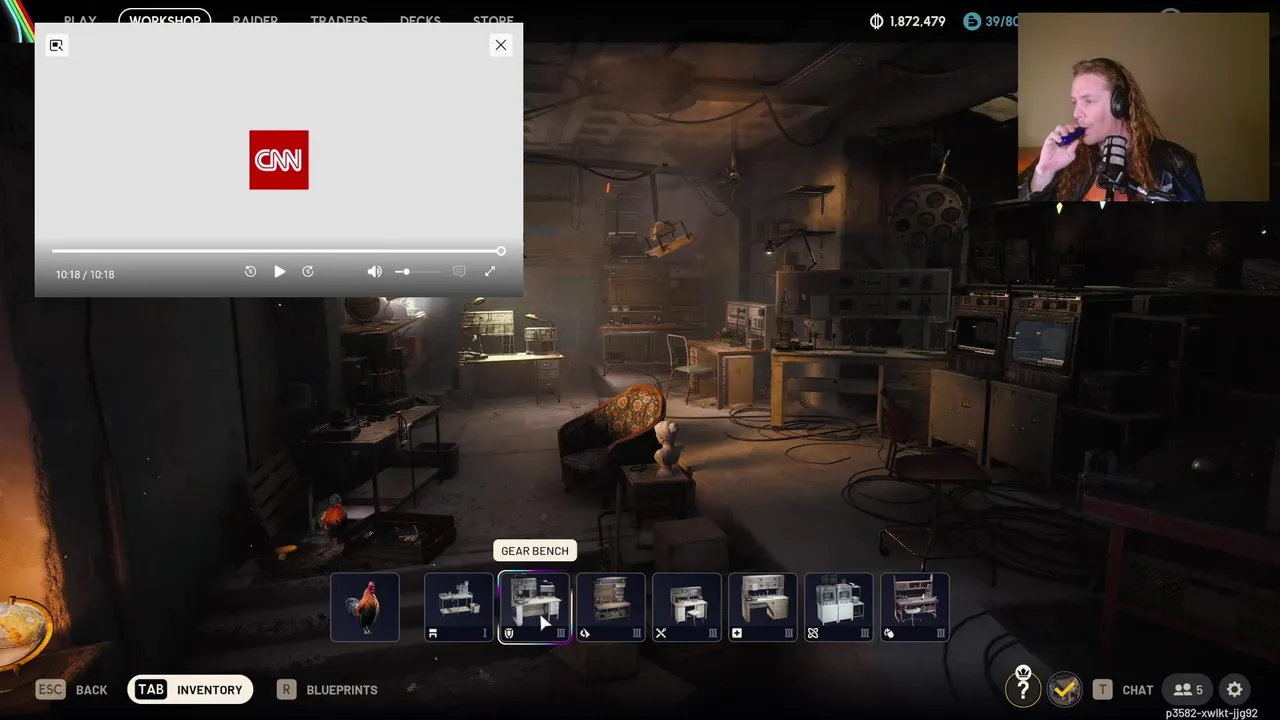Open the level I workbench station
Image resolution: width=1280 pixels, height=720 pixels.
(x=458, y=607)
